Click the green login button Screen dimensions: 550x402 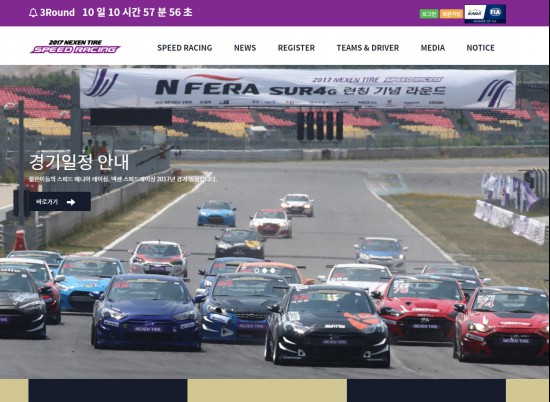[x=429, y=14]
